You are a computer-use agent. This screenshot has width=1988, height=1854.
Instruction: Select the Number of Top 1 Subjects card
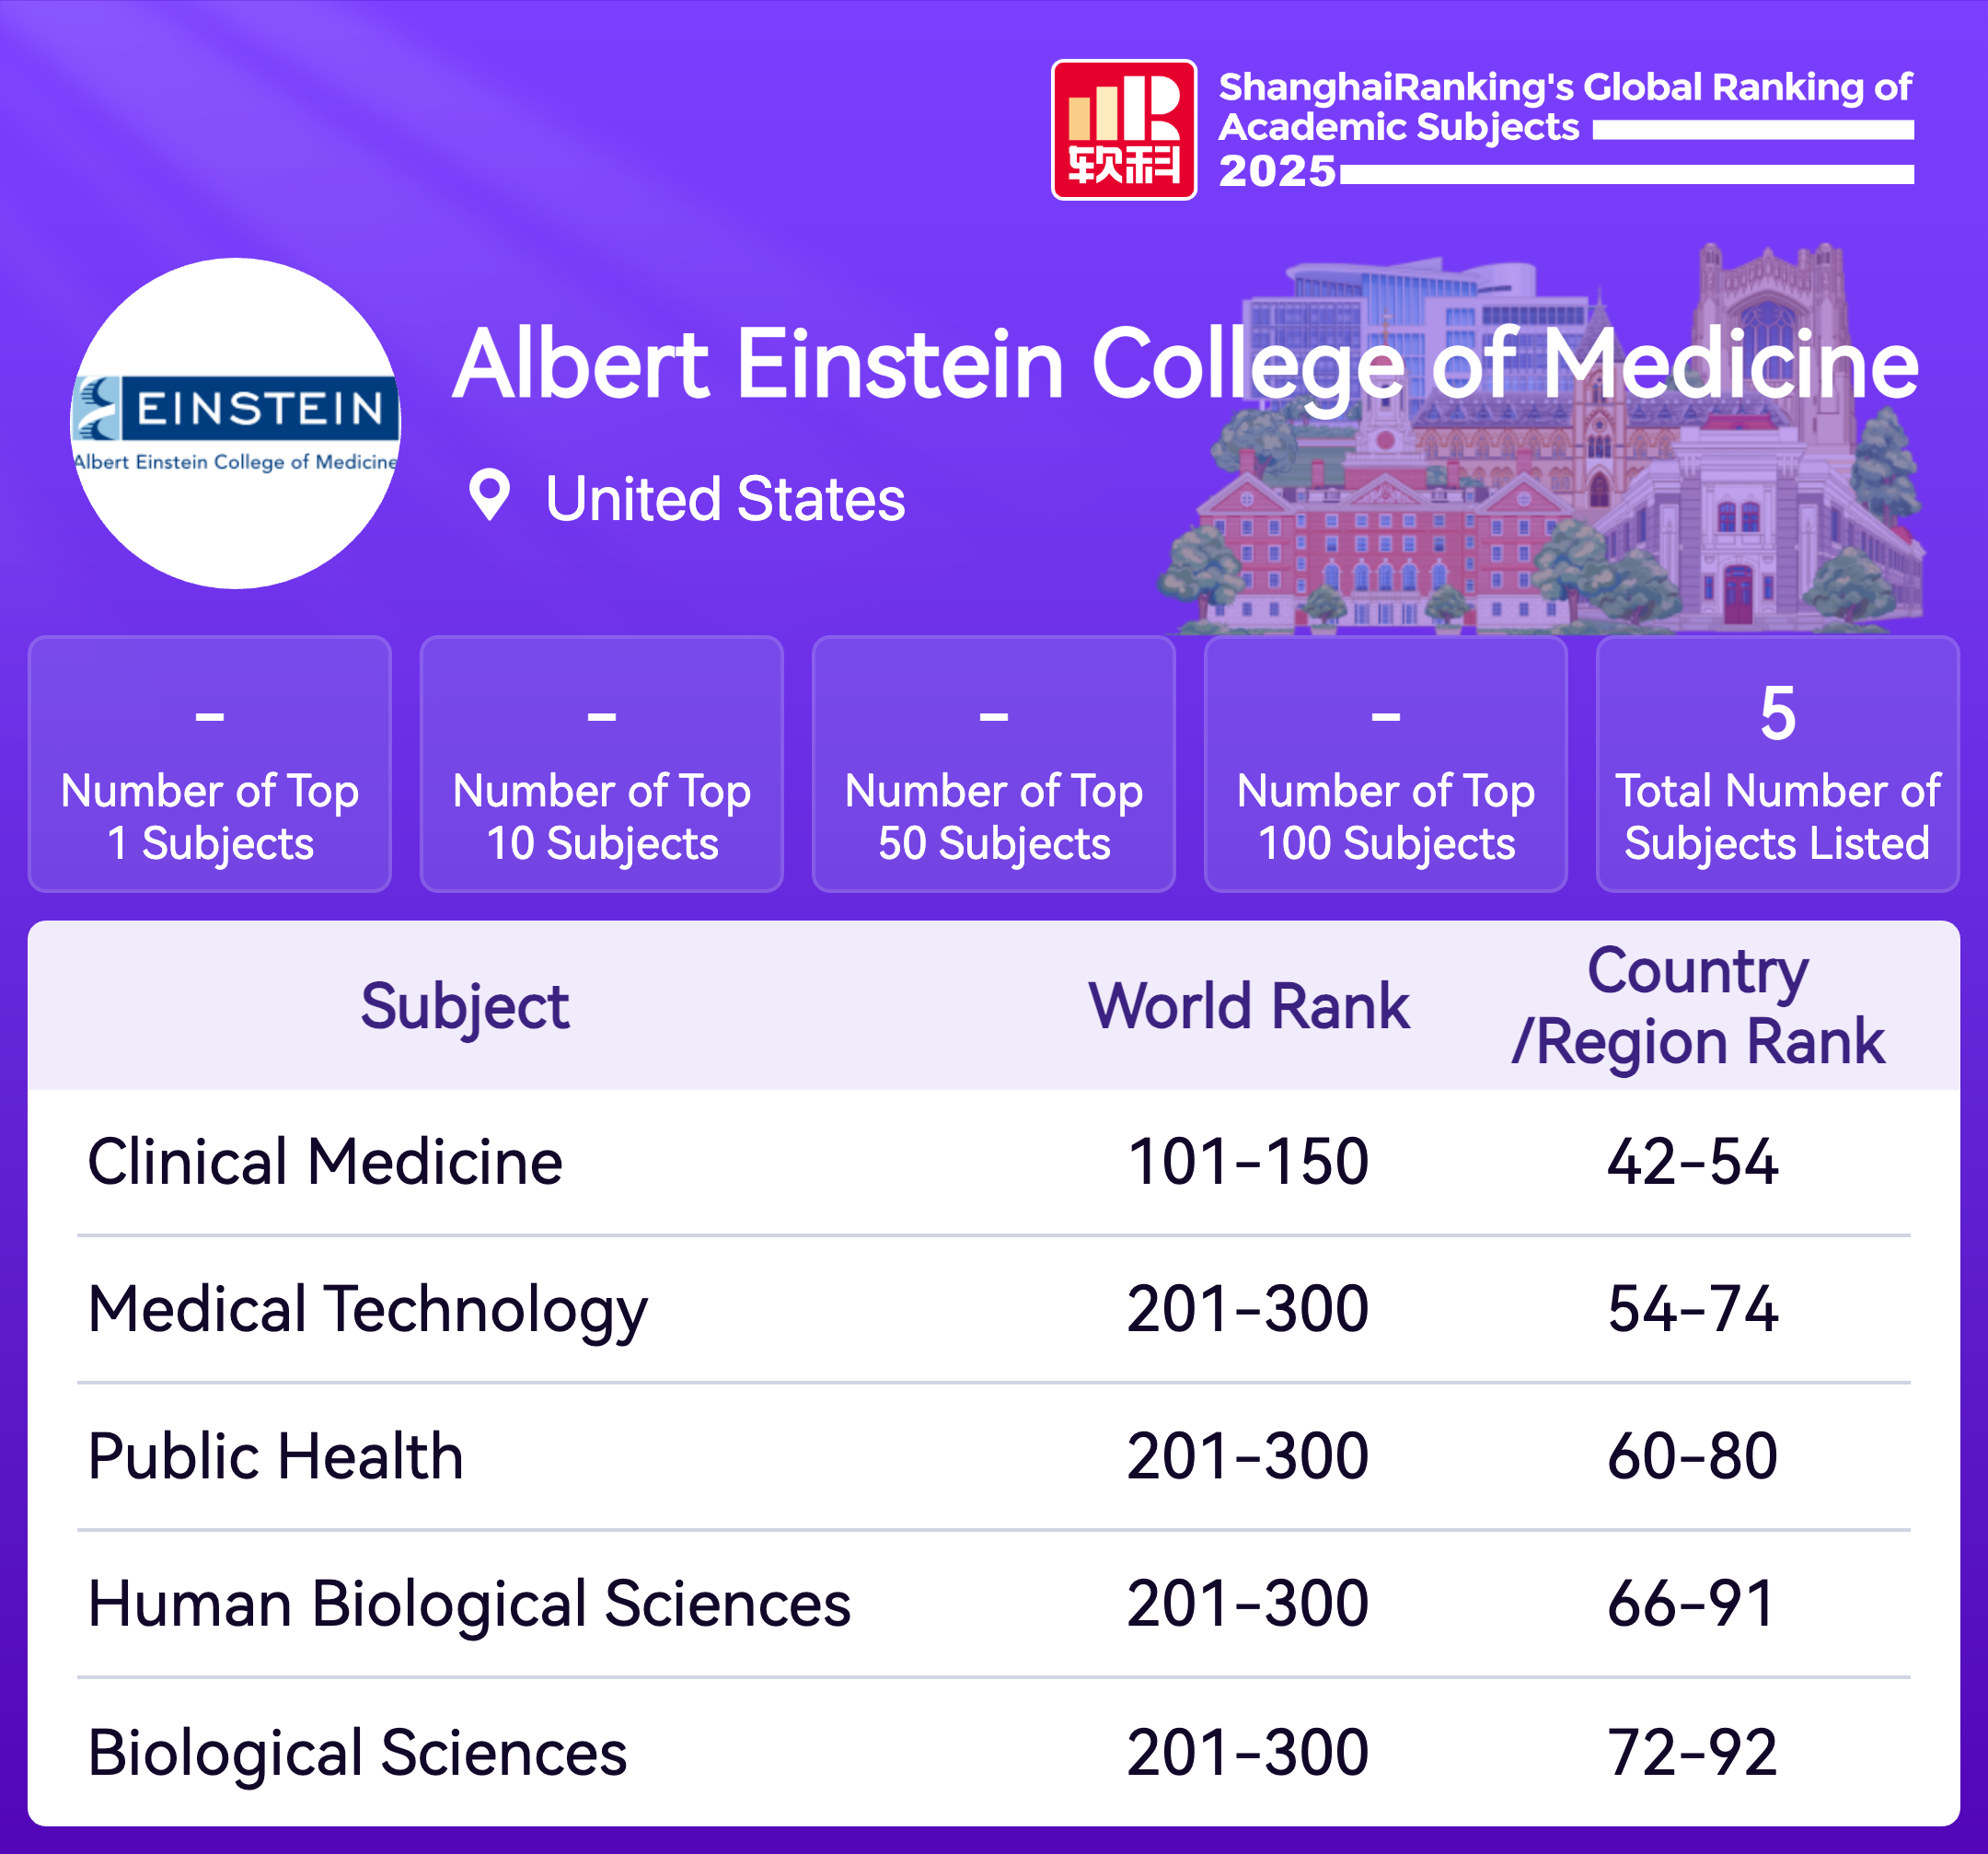210,764
